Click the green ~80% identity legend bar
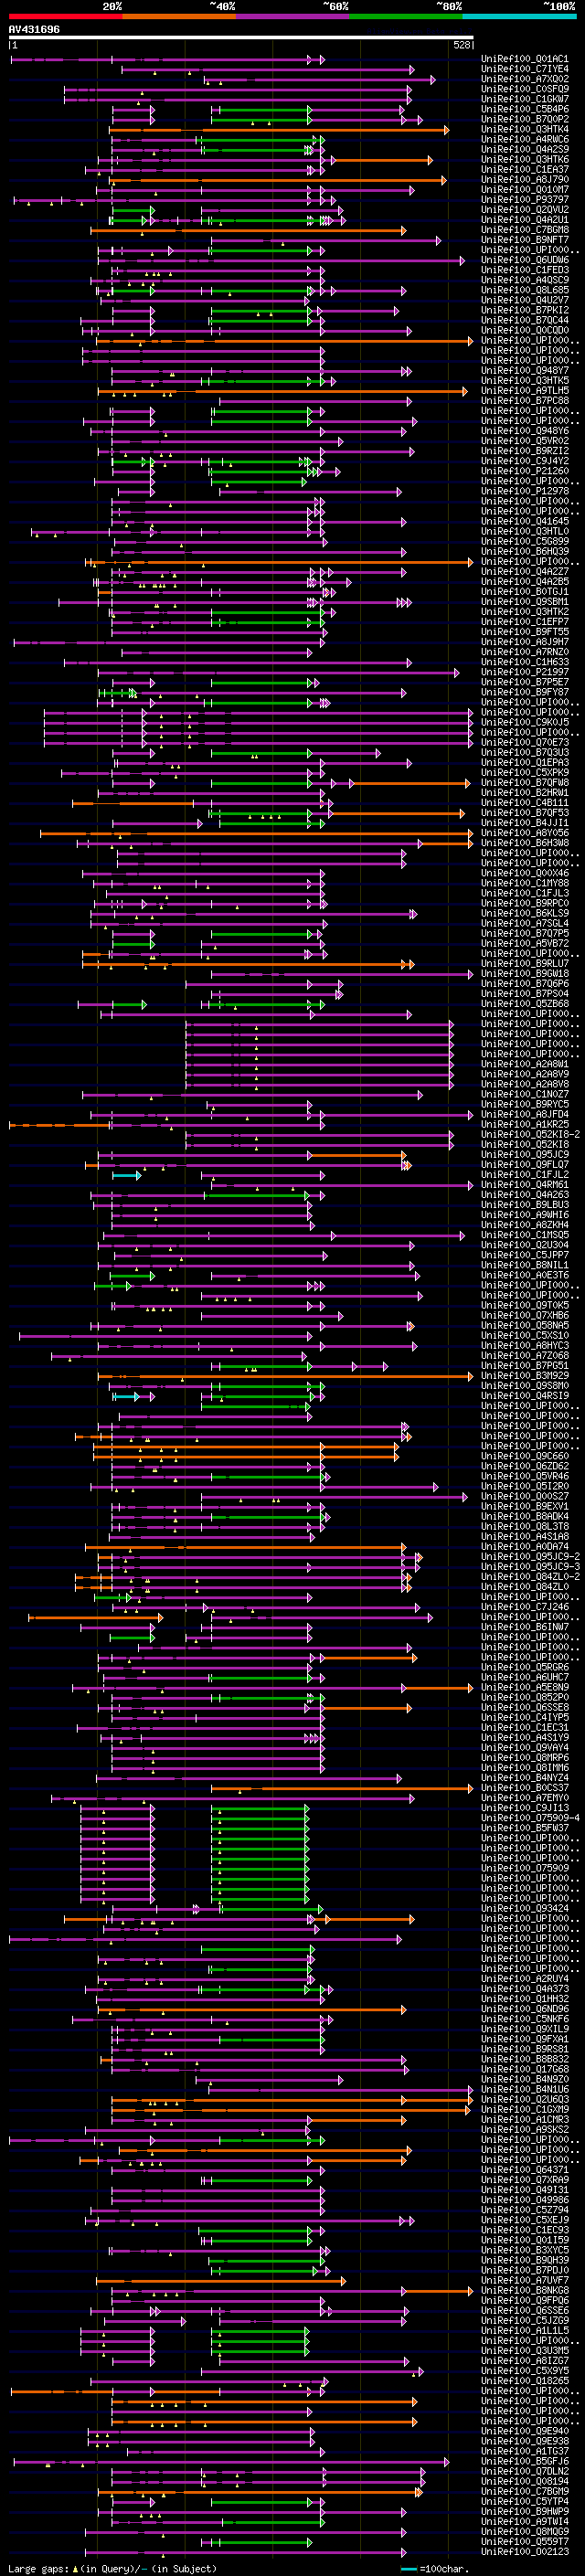Screen dimensions: 585x2576 coord(406,16)
